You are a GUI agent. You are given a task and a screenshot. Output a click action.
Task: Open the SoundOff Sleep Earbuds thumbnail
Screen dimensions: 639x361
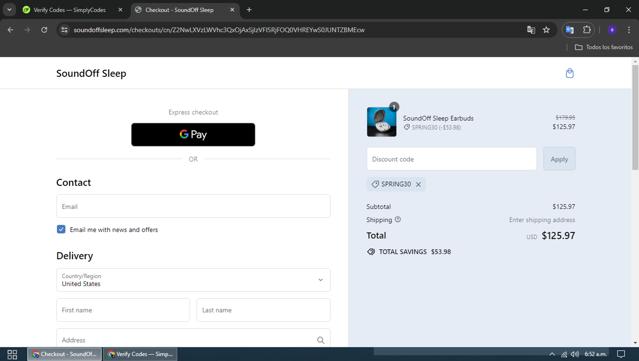click(x=381, y=122)
